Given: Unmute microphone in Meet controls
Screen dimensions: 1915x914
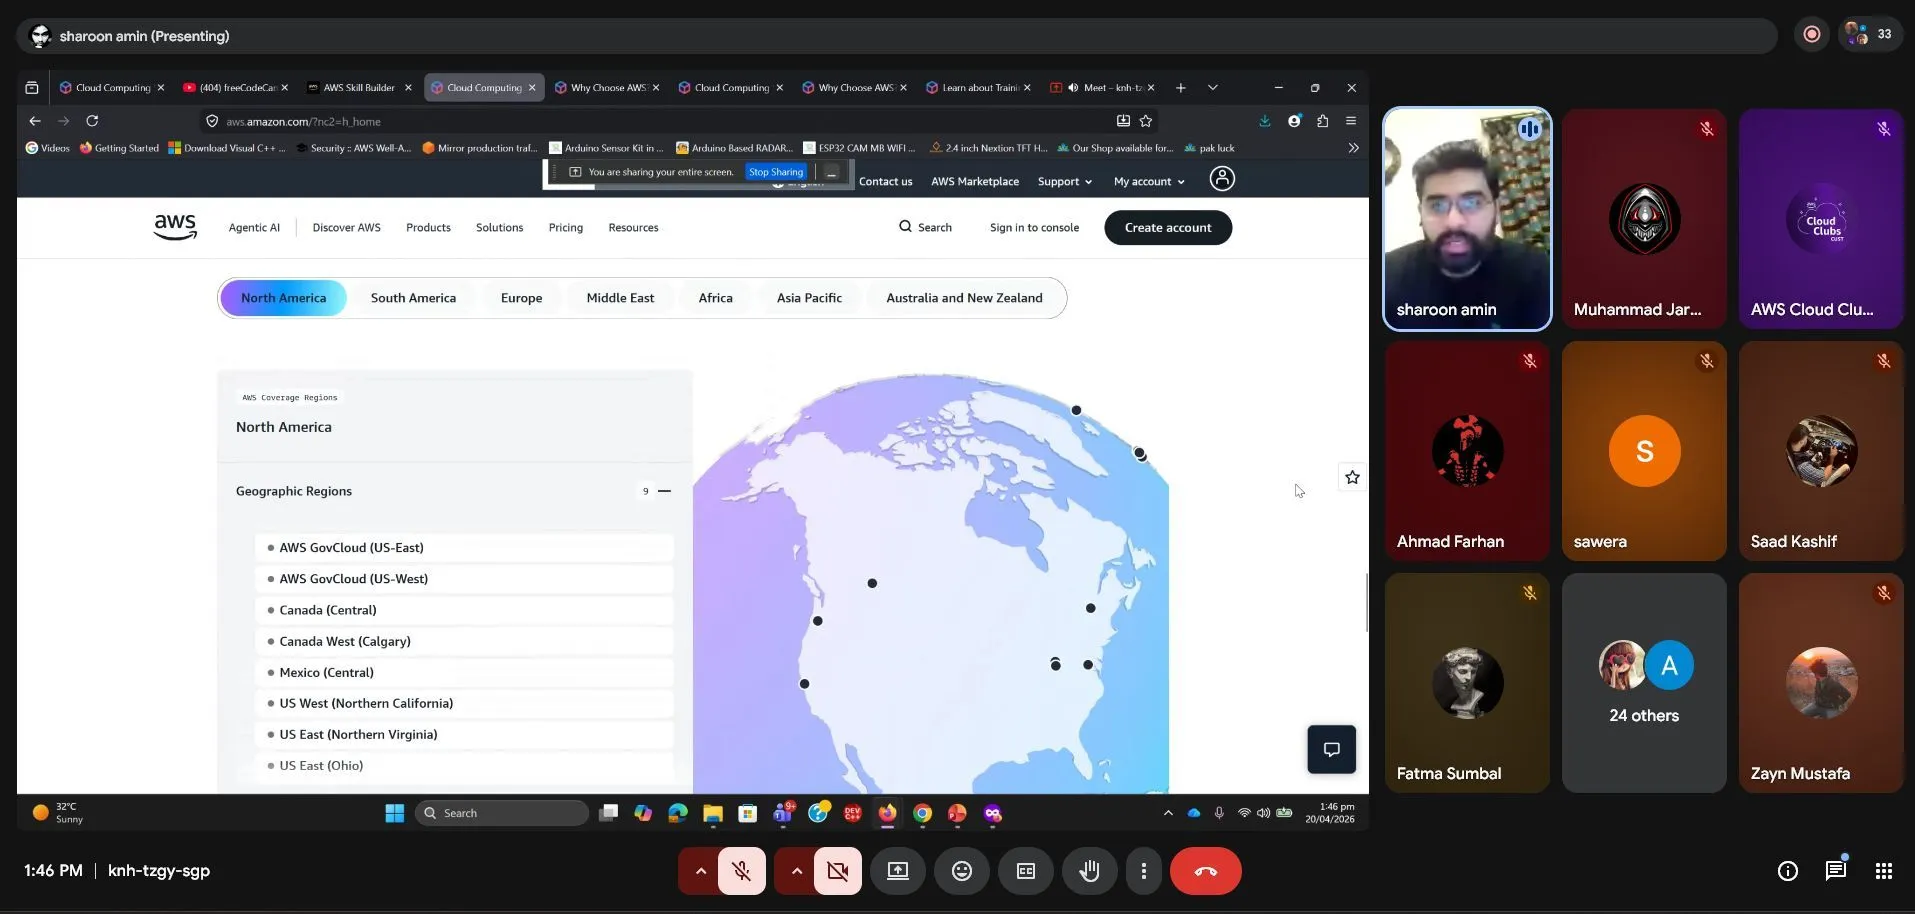Looking at the screenshot, I should click(741, 871).
